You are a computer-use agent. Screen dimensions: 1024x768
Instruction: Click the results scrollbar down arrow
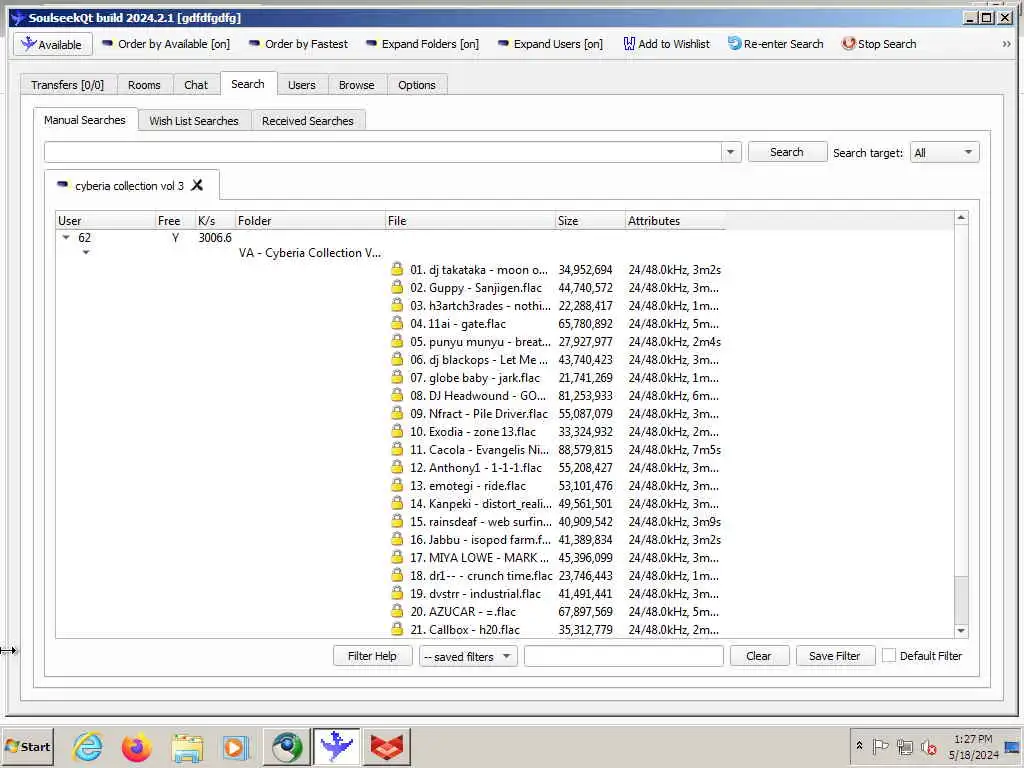(961, 630)
